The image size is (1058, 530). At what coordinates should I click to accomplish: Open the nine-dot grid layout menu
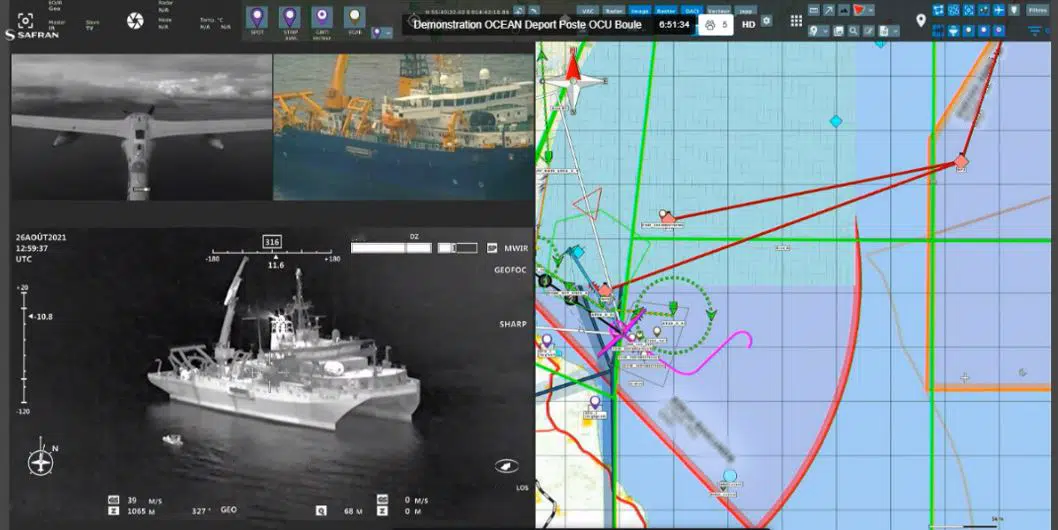click(796, 21)
